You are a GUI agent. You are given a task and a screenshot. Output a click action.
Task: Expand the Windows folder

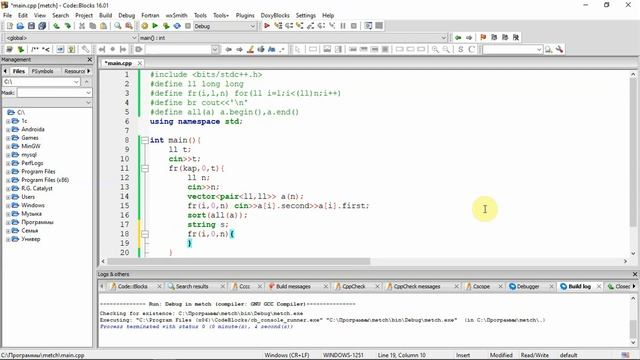pyautogui.click(x=8, y=206)
